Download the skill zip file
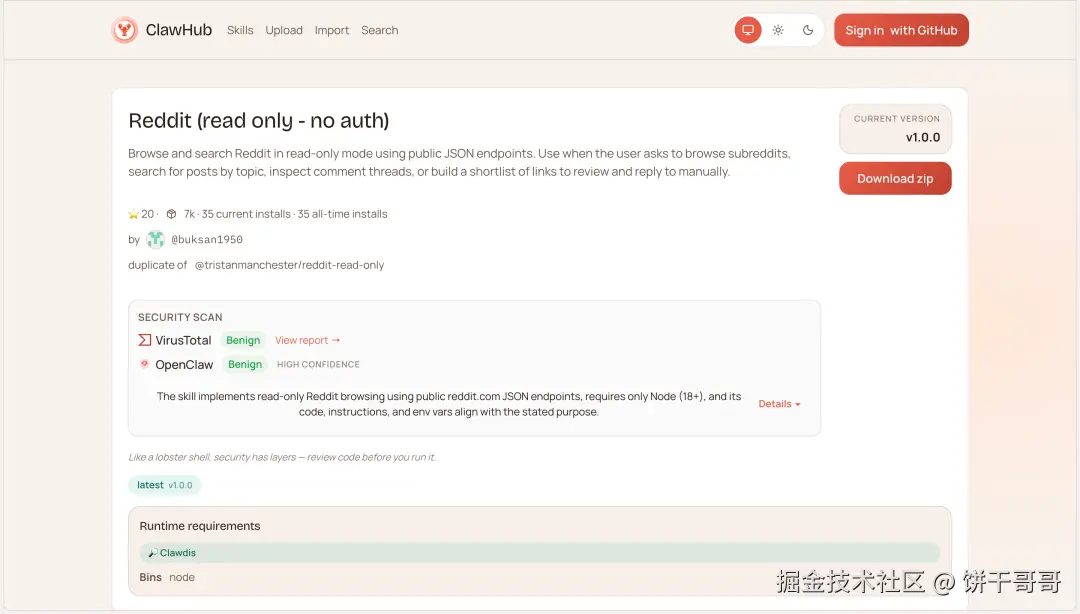 tap(895, 178)
